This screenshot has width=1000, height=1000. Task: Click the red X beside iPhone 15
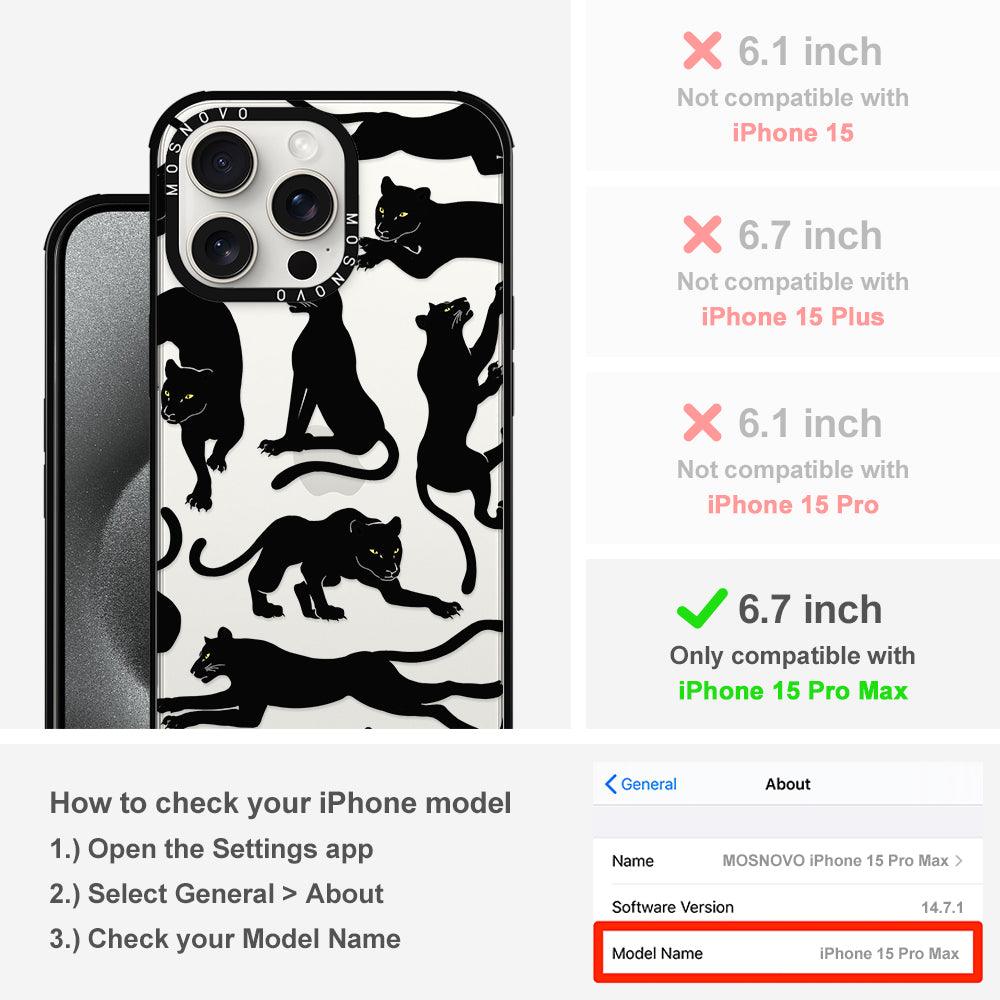(x=702, y=50)
